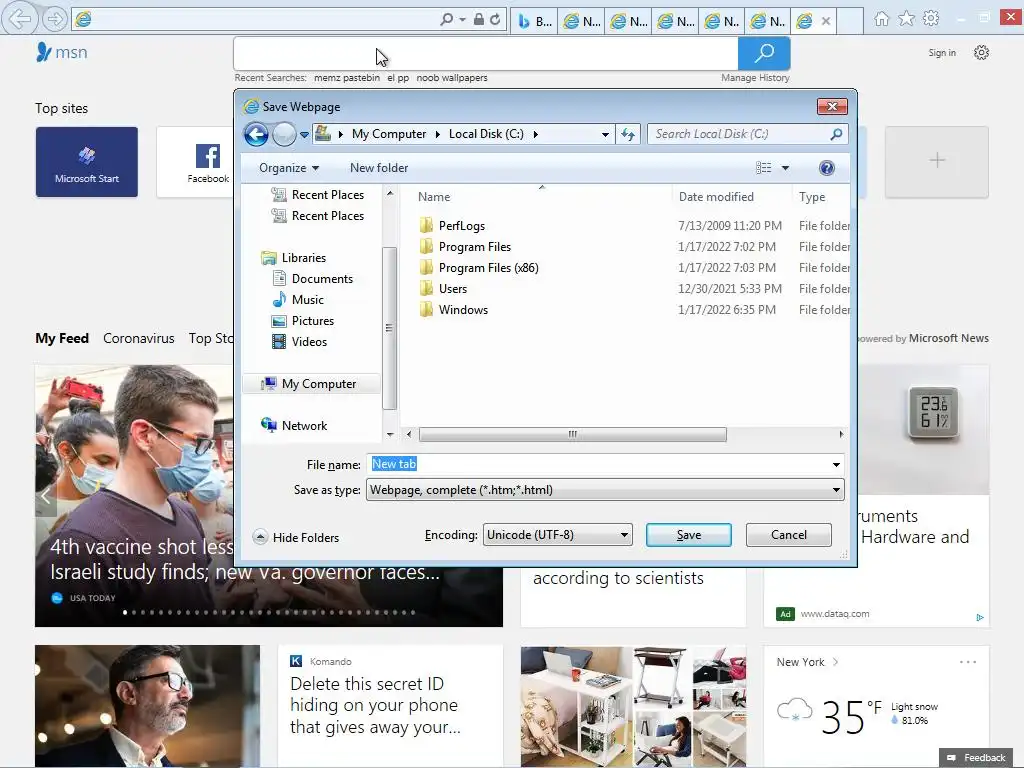The height and width of the screenshot is (768, 1024).
Task: Click the horizontal scrollbar in file list
Action: click(x=572, y=434)
